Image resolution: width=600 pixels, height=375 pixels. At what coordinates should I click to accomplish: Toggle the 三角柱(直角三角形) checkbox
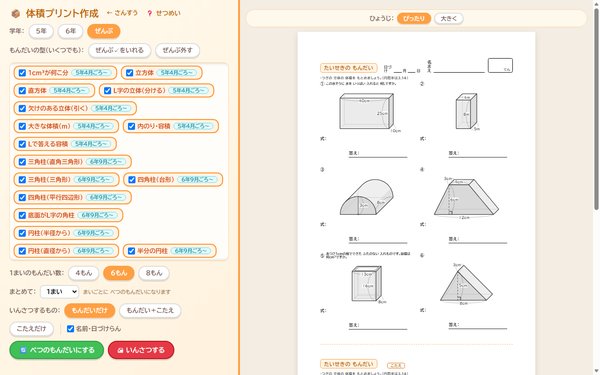click(x=22, y=162)
